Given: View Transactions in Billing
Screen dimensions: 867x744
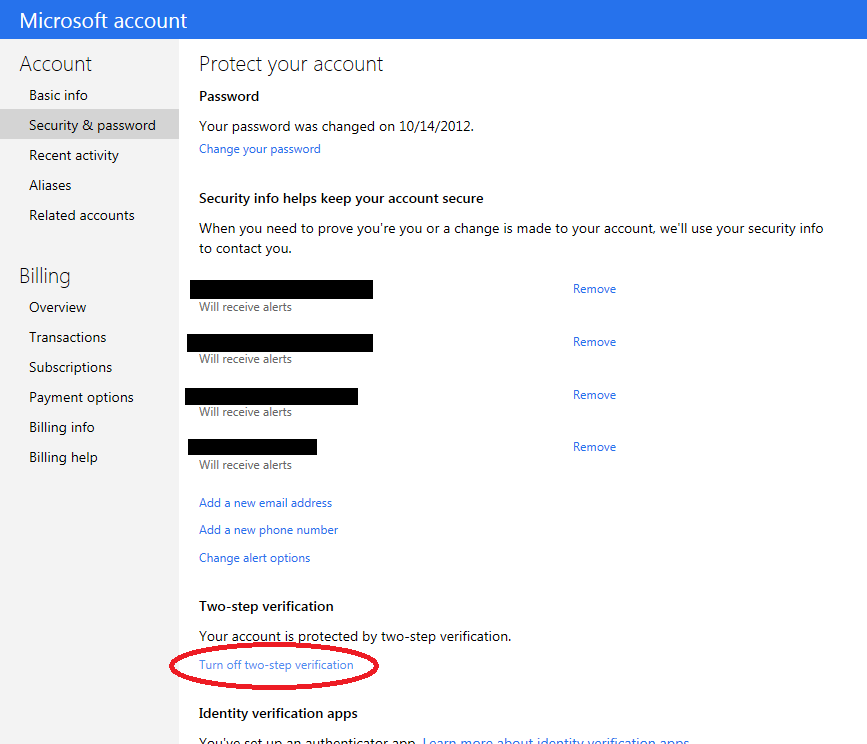Looking at the screenshot, I should (x=67, y=337).
